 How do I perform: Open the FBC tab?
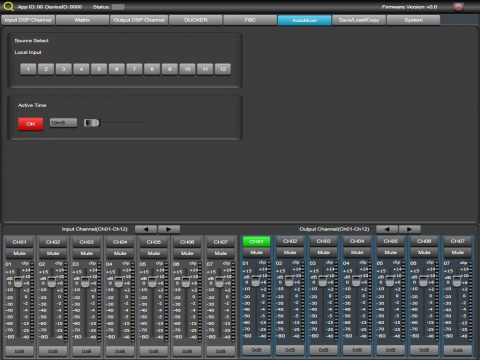click(x=250, y=20)
